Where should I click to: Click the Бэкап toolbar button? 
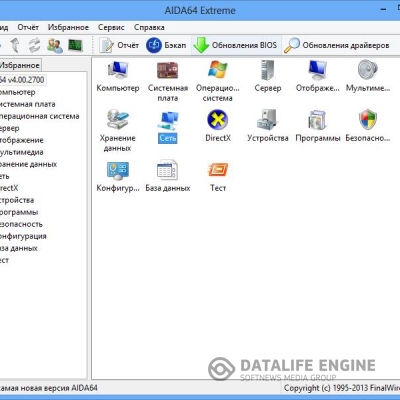(x=166, y=45)
